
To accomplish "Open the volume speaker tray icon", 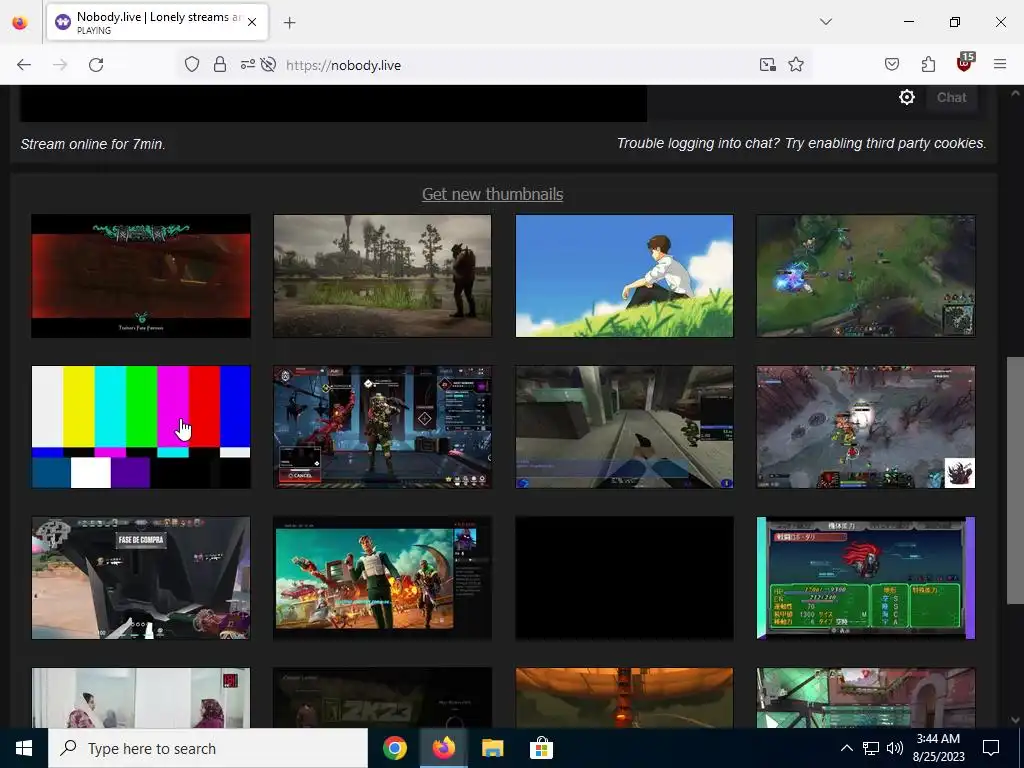I will point(895,748).
